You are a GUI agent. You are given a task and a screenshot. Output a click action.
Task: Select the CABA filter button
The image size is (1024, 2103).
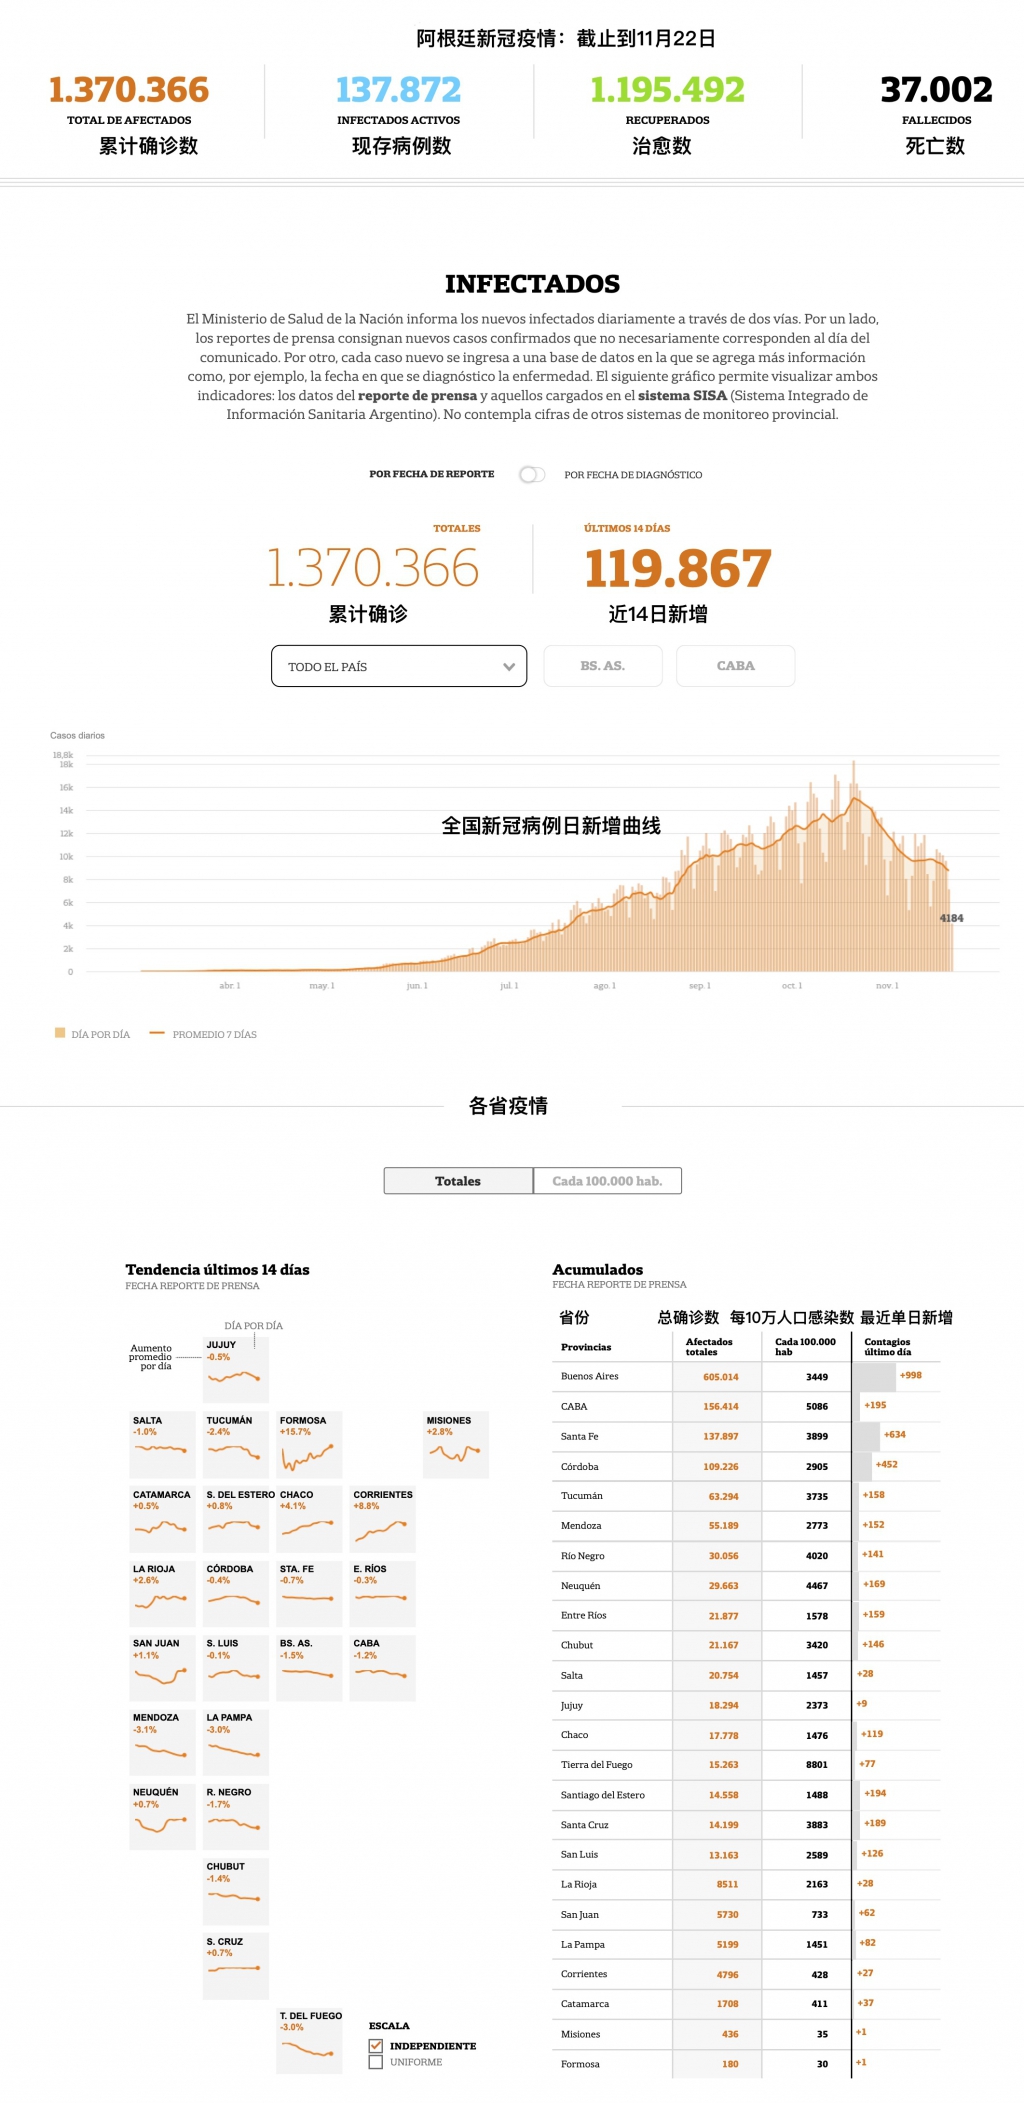tap(735, 666)
